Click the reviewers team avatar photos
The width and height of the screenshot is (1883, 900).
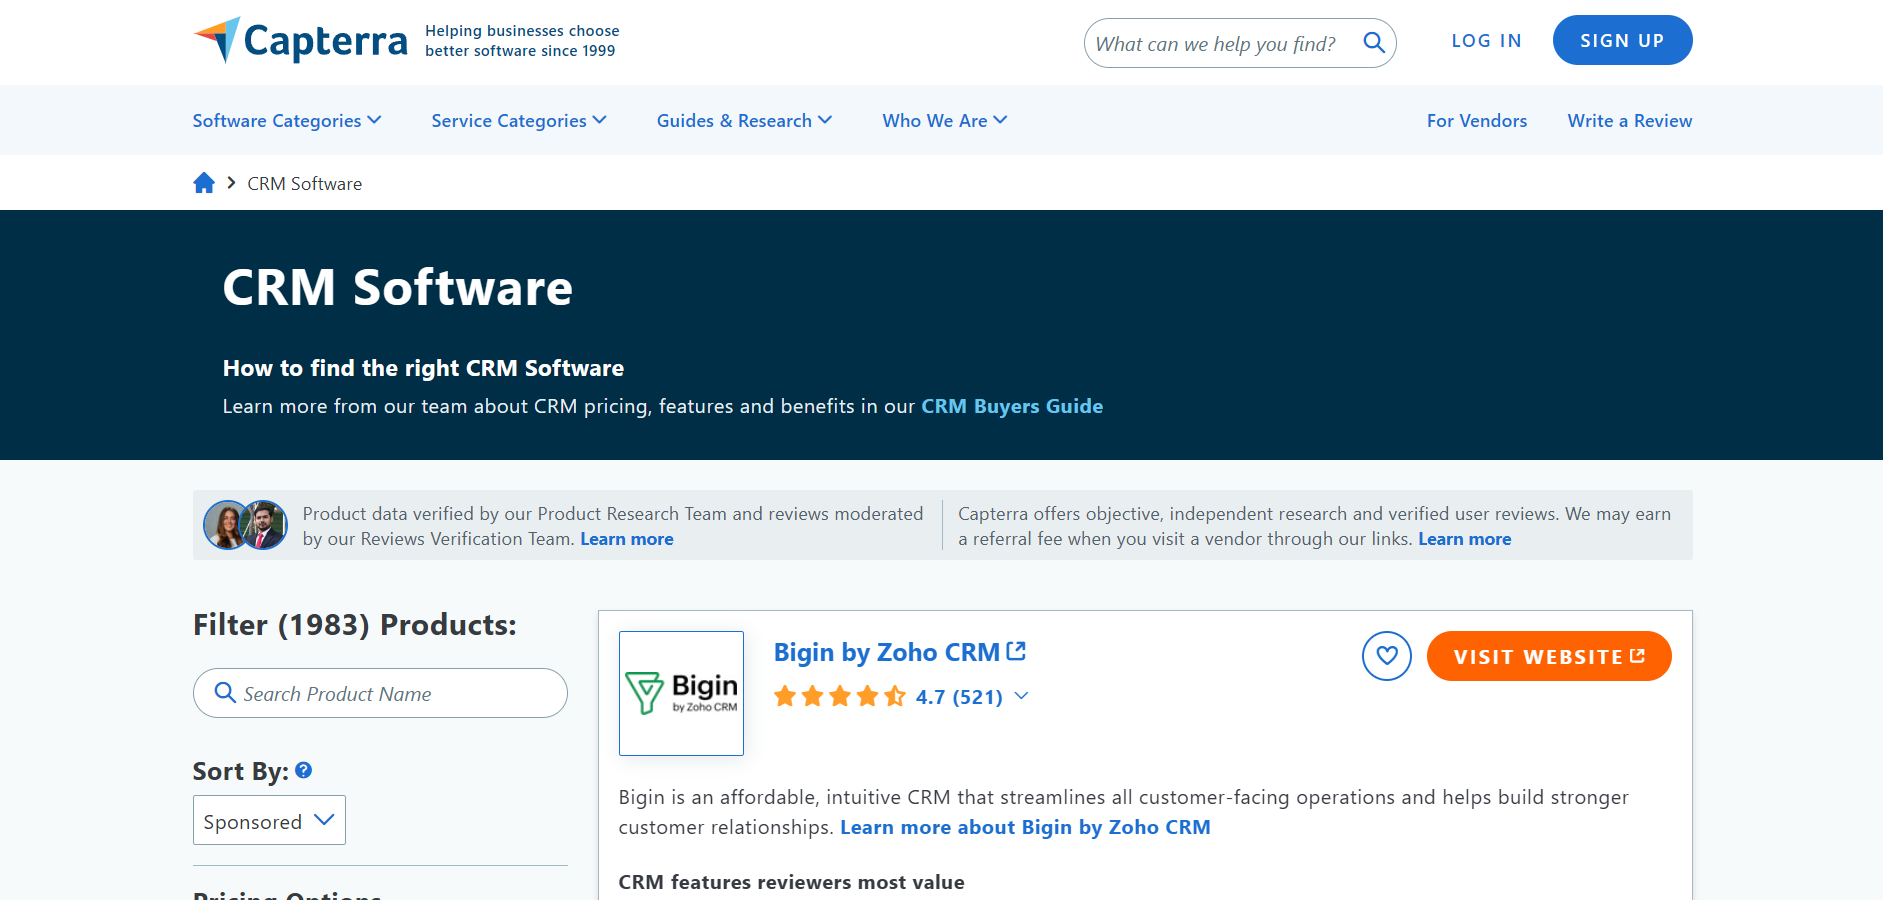pos(245,525)
